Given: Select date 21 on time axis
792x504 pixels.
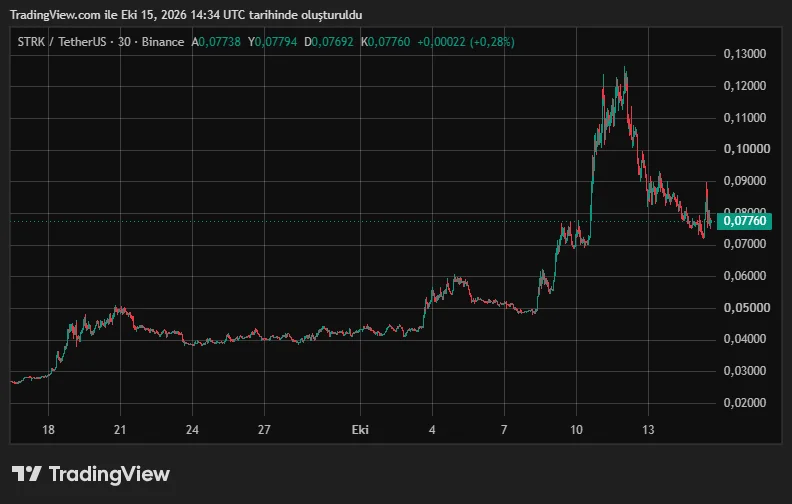Looking at the screenshot, I should (120, 430).
